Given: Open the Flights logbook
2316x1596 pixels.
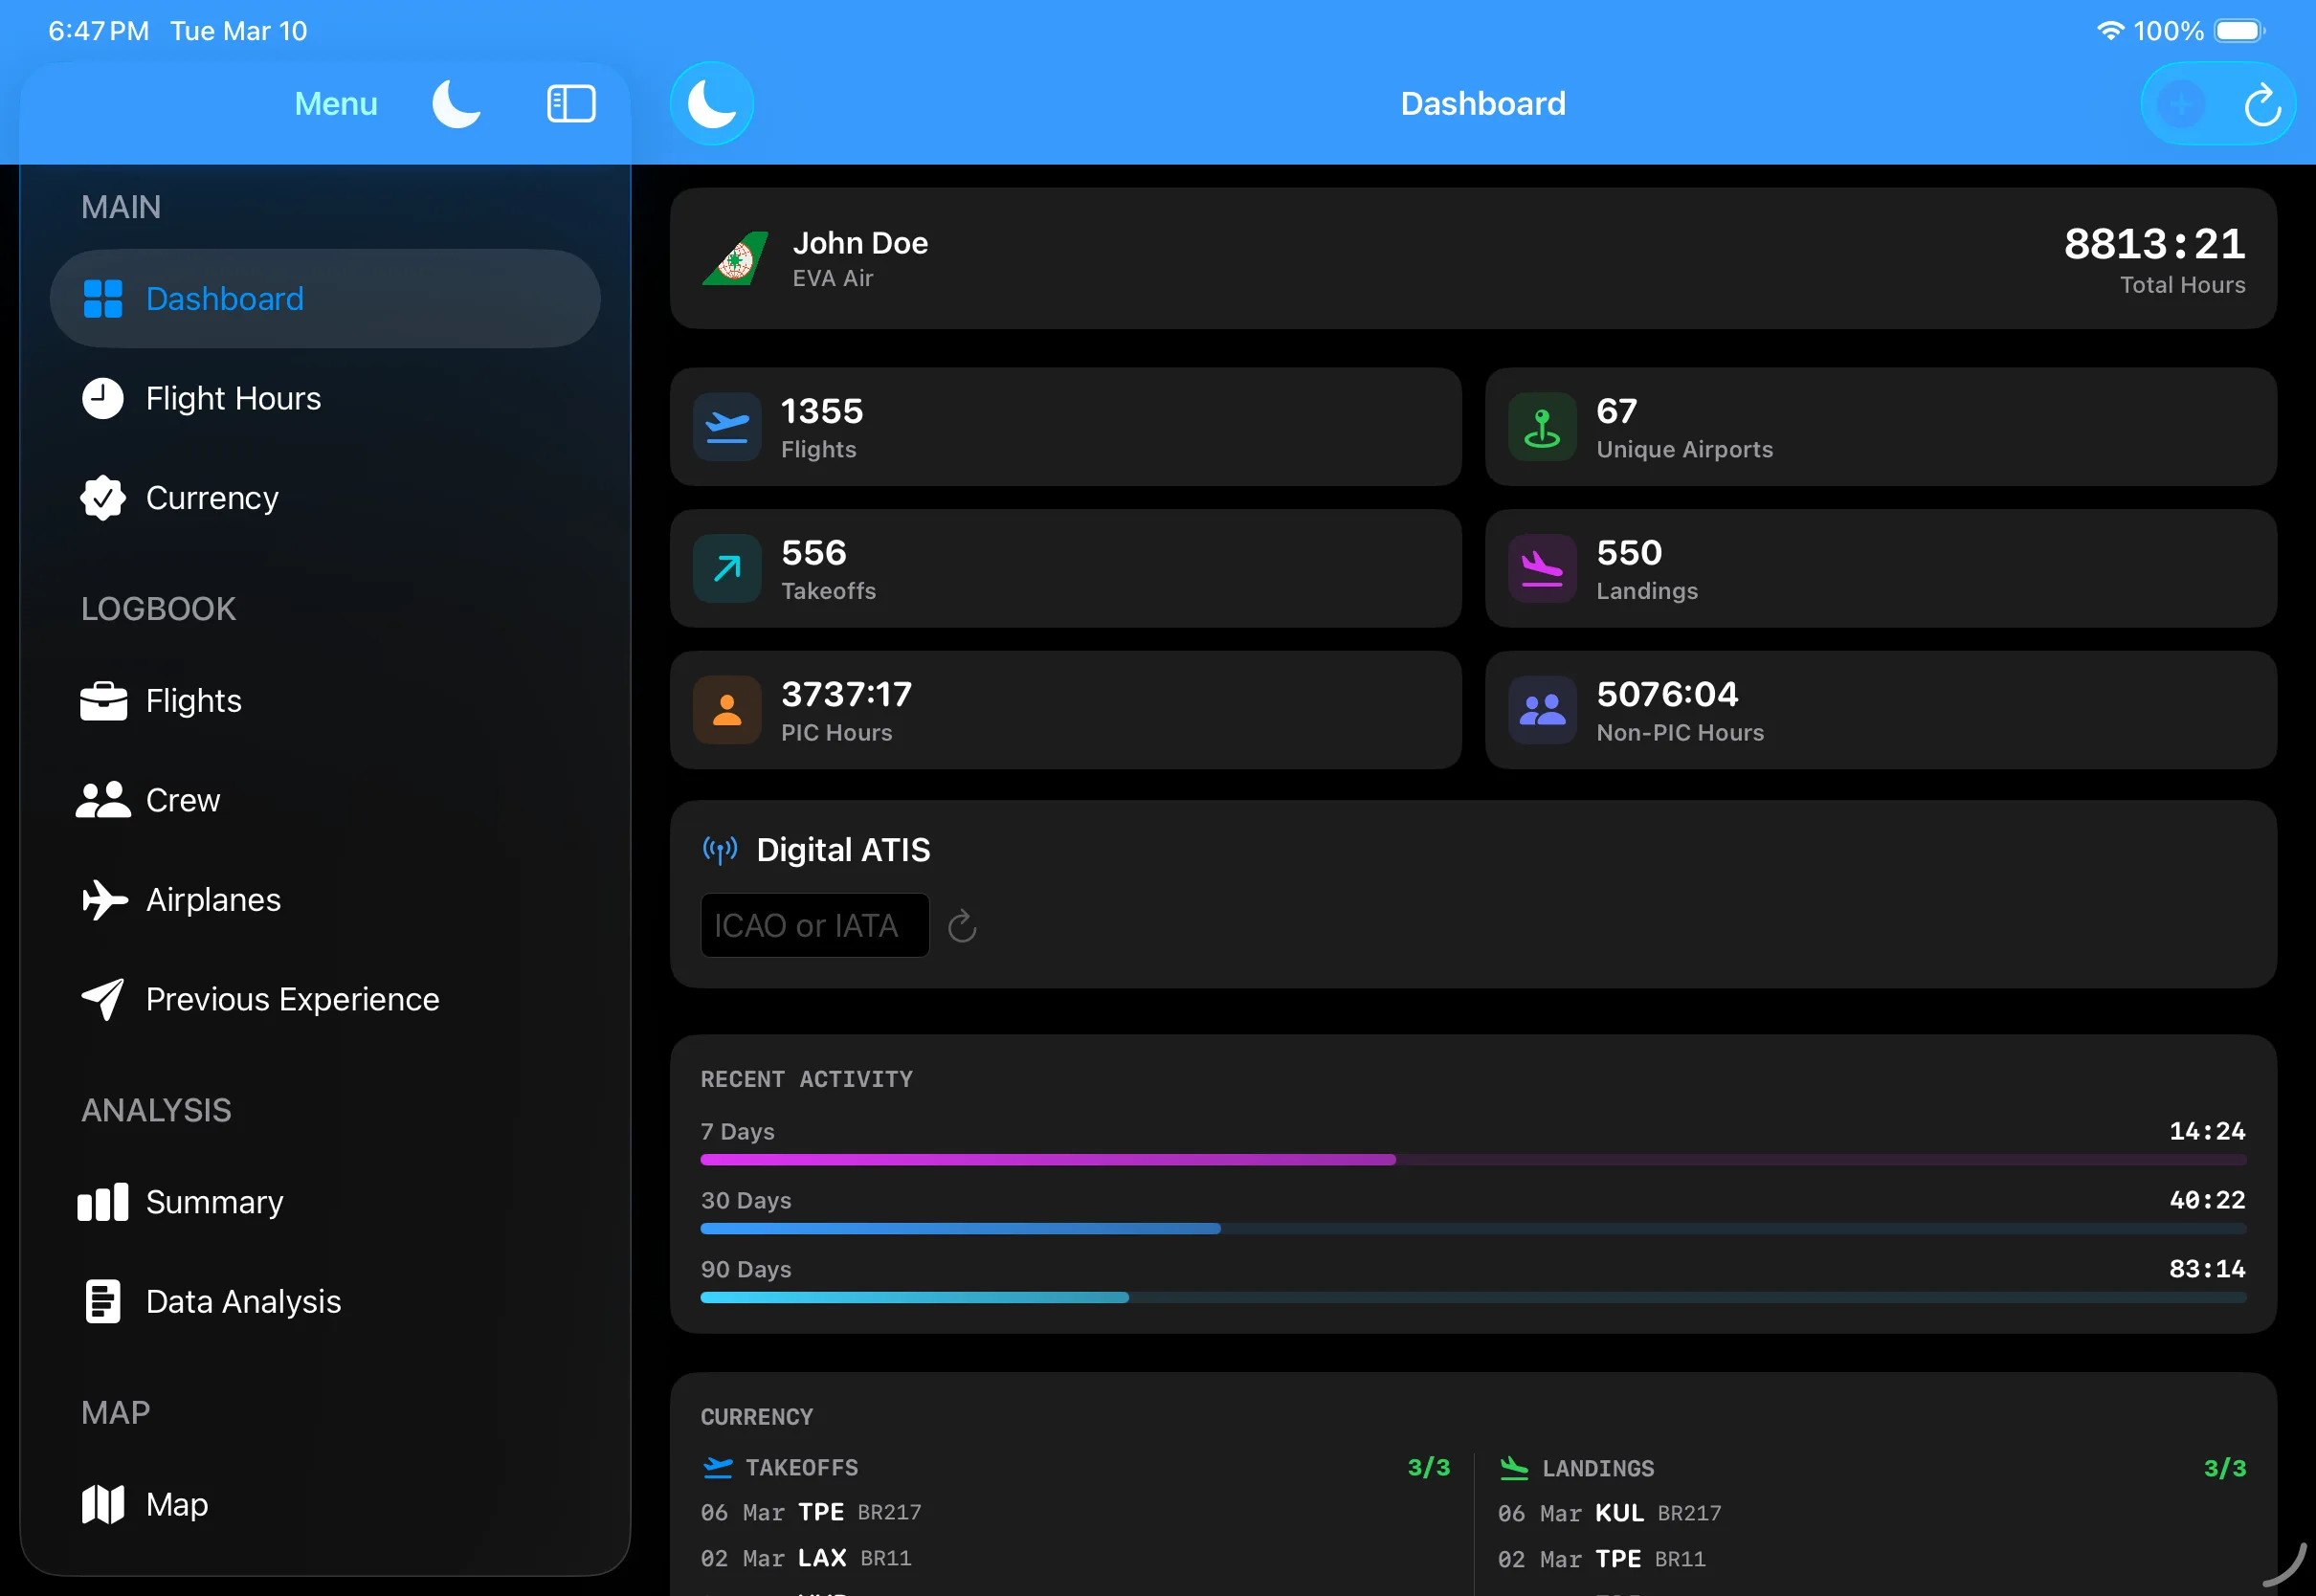Looking at the screenshot, I should 193,700.
